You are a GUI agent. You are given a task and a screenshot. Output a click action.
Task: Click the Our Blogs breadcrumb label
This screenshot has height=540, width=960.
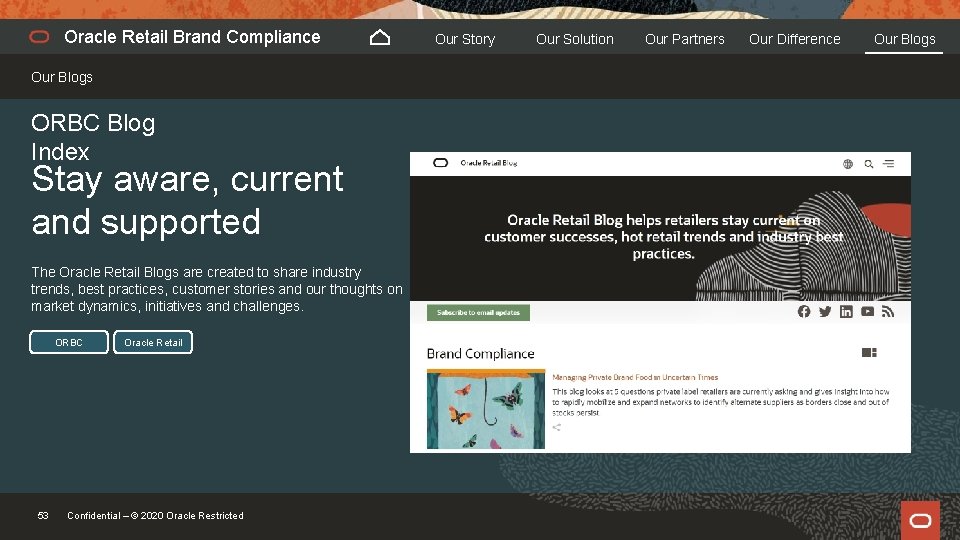pyautogui.click(x=62, y=77)
